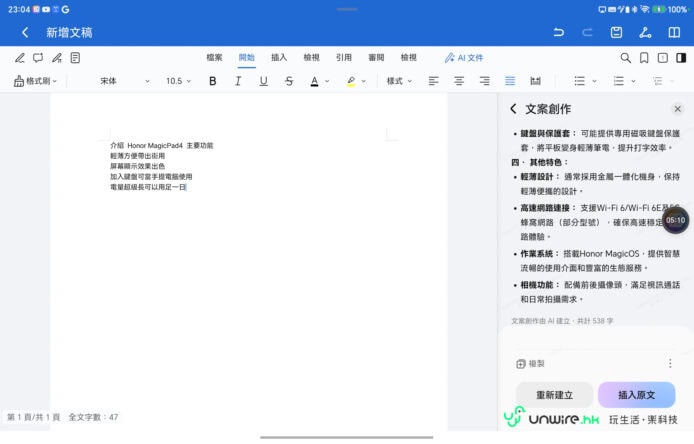Undo the last edit
The image size is (694, 444).
point(559,32)
